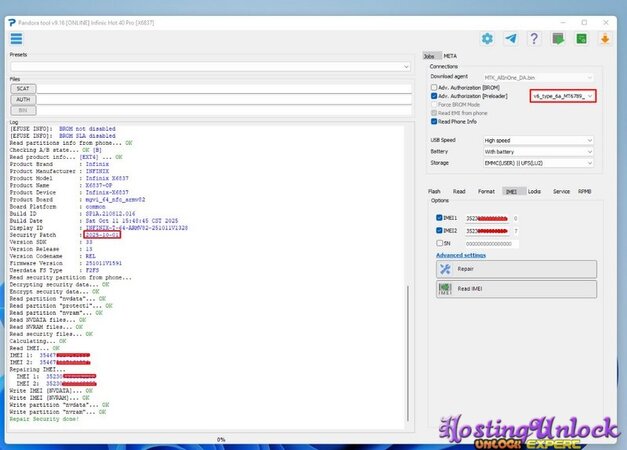627x450 pixels.
Task: Open the Telegram paper plane icon
Action: (x=511, y=39)
